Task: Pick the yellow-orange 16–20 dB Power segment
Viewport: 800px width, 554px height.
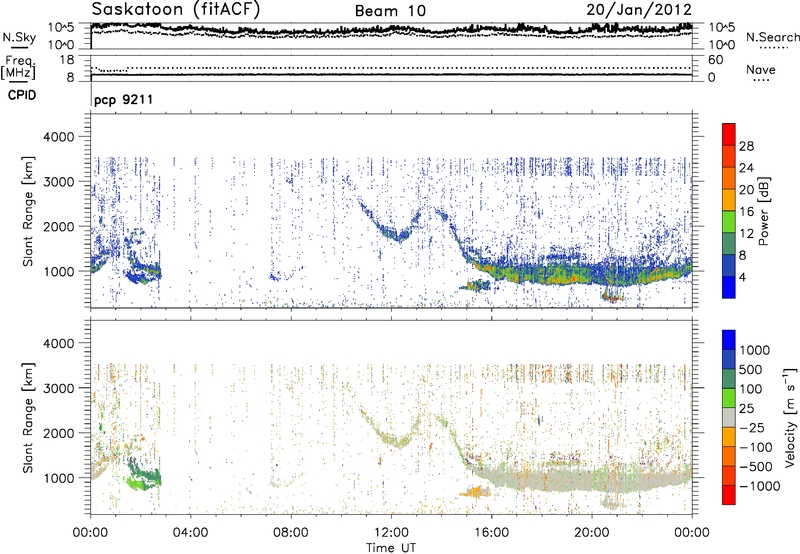Action: coord(729,199)
